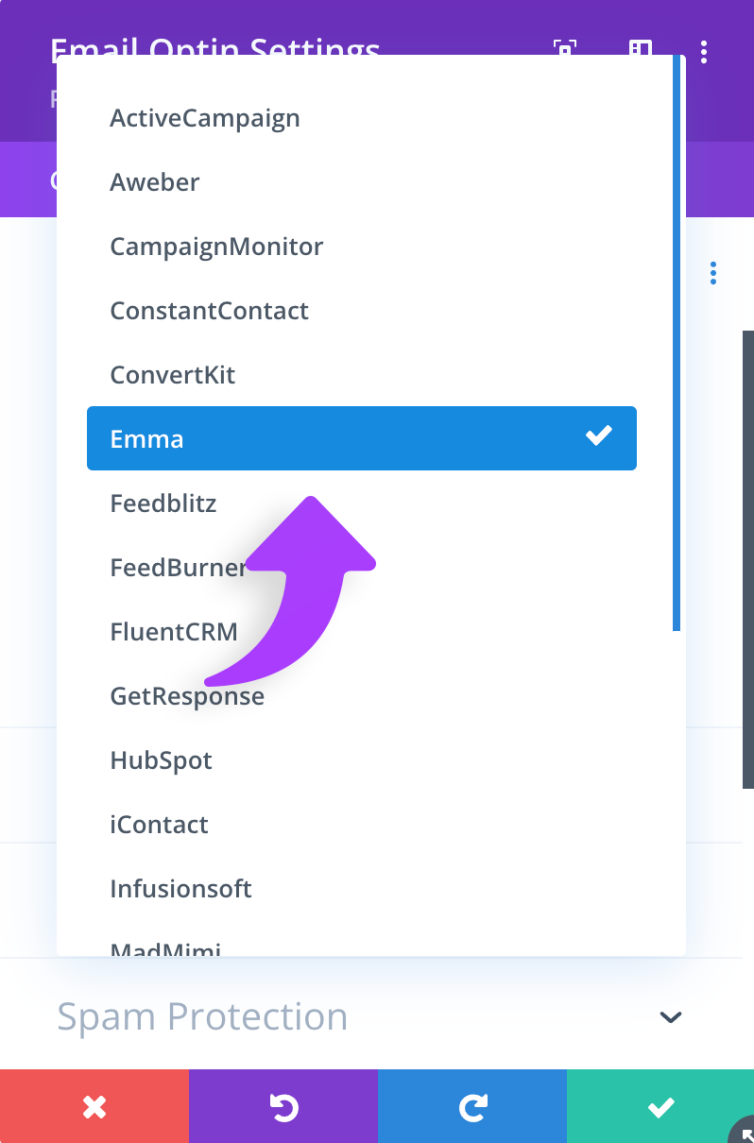Pick ActiveCampaign from the provider list
The height and width of the screenshot is (1143, 754).
coord(205,118)
